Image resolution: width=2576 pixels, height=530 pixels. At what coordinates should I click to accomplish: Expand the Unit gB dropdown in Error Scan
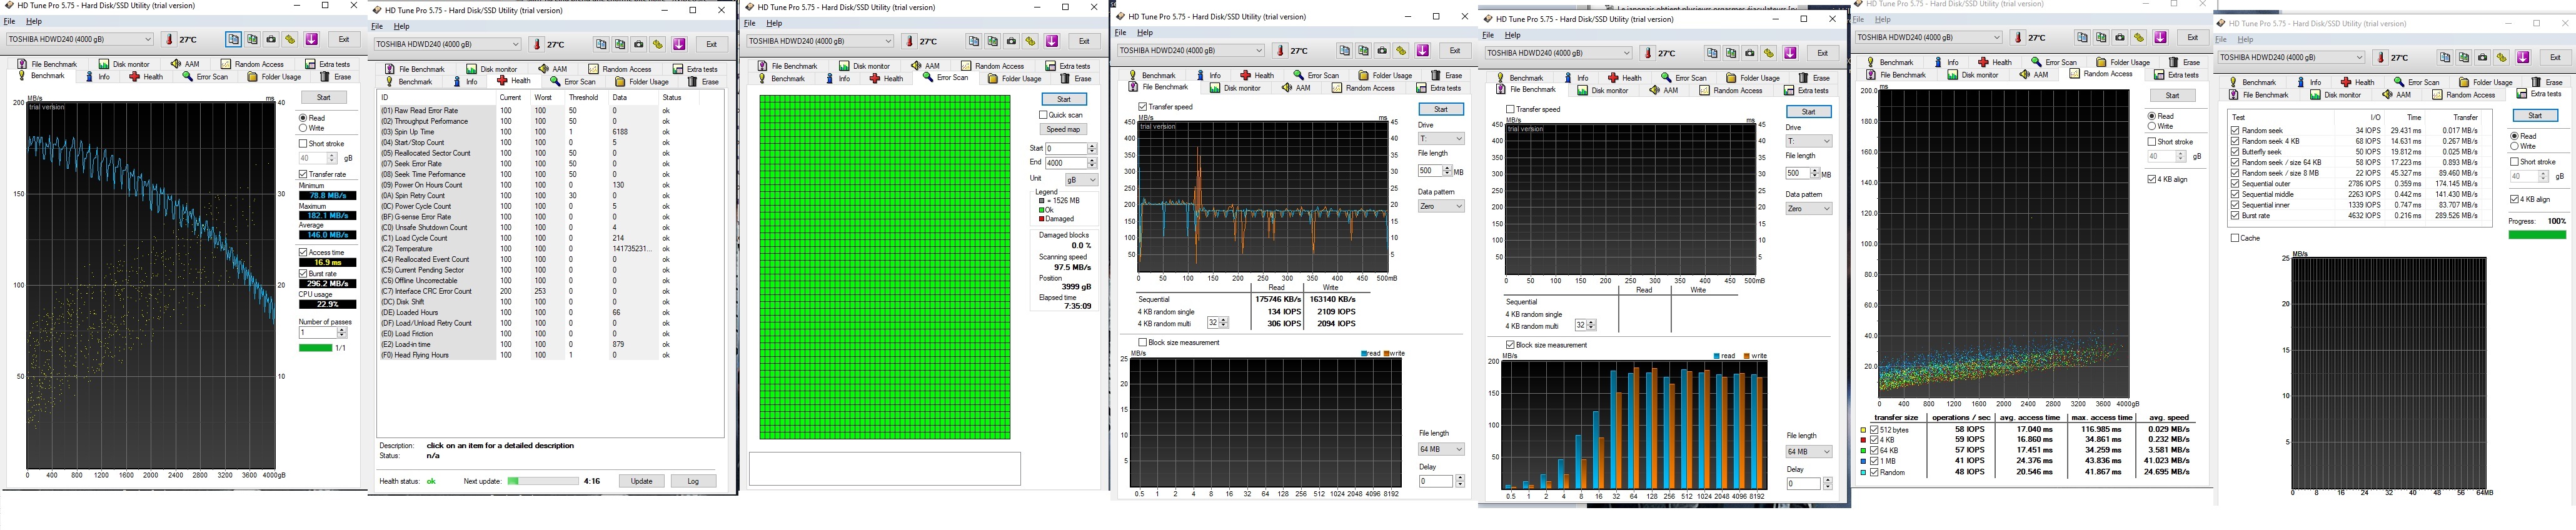pos(1082,180)
